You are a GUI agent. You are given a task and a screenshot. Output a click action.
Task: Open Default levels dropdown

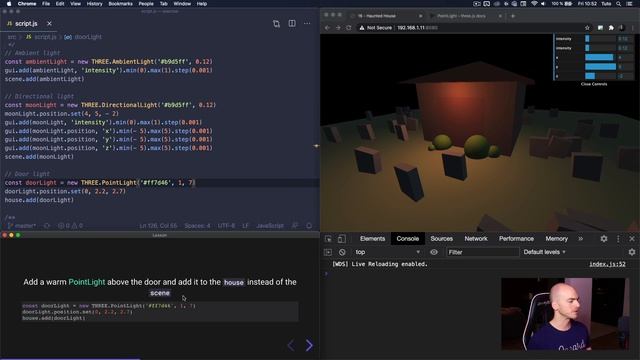544,252
